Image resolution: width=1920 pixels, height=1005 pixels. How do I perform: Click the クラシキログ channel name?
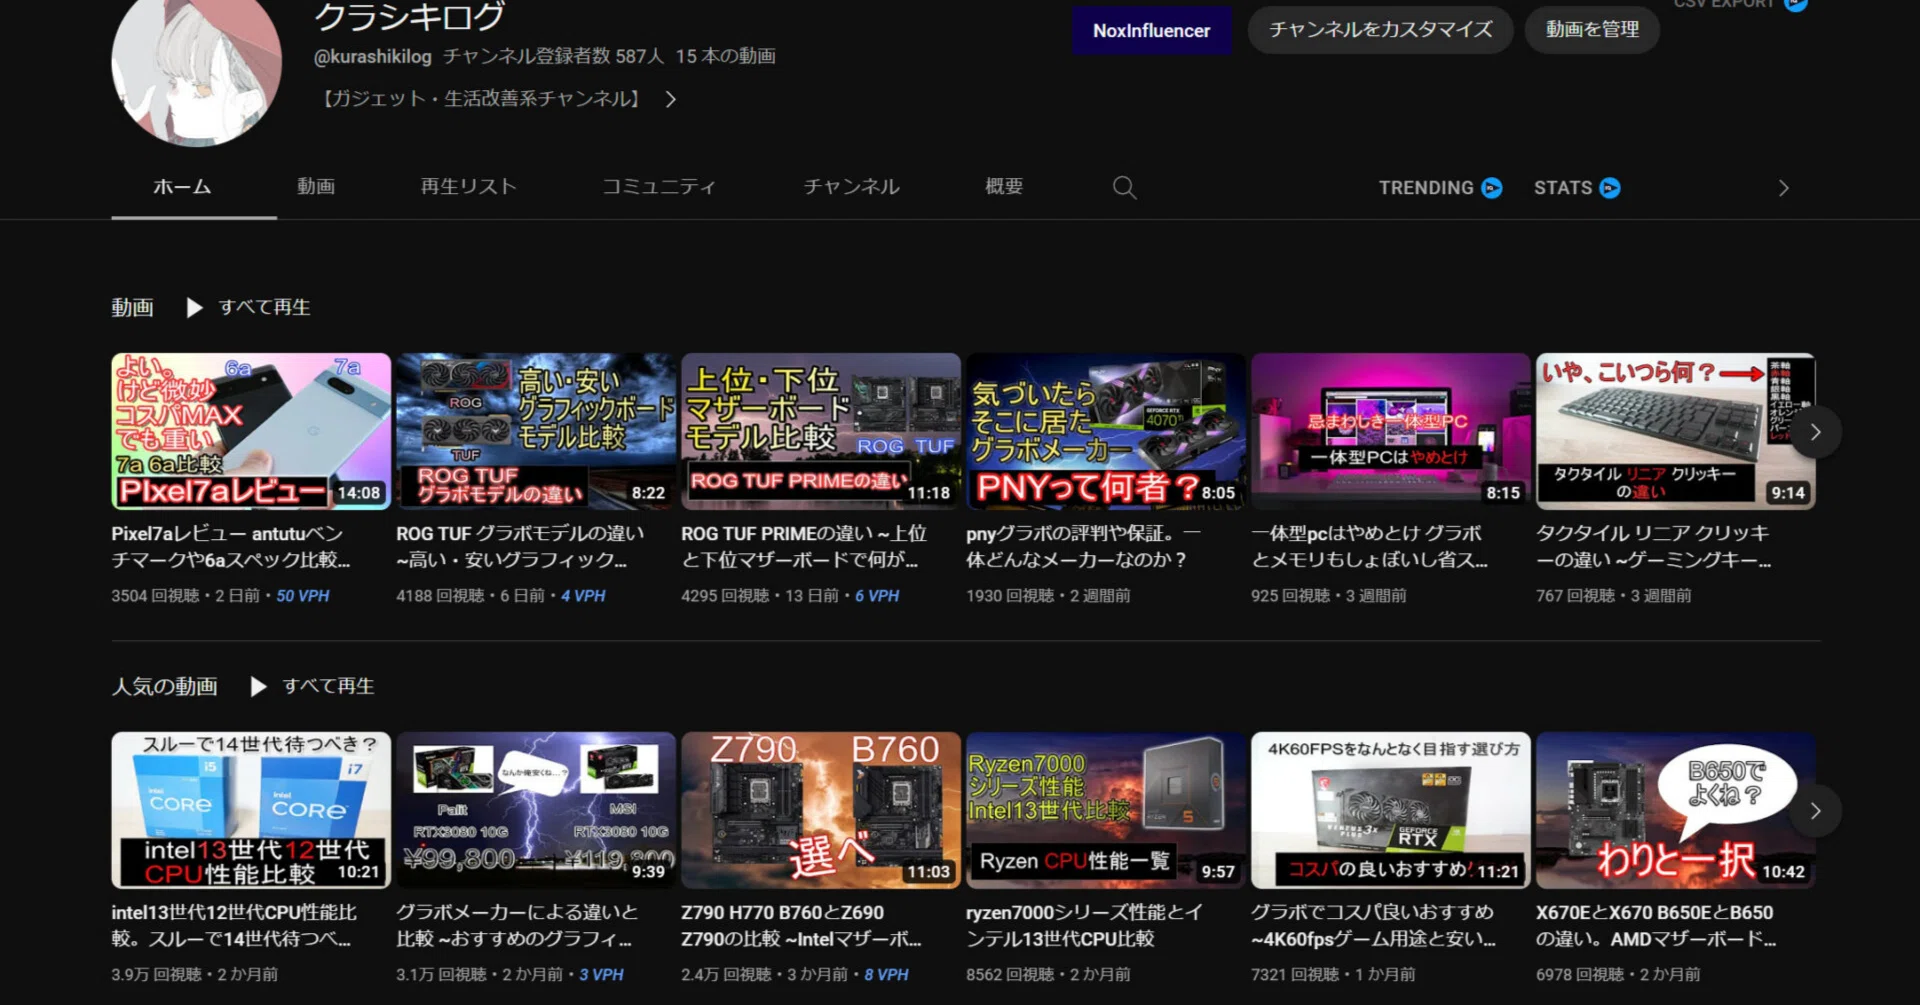point(409,15)
